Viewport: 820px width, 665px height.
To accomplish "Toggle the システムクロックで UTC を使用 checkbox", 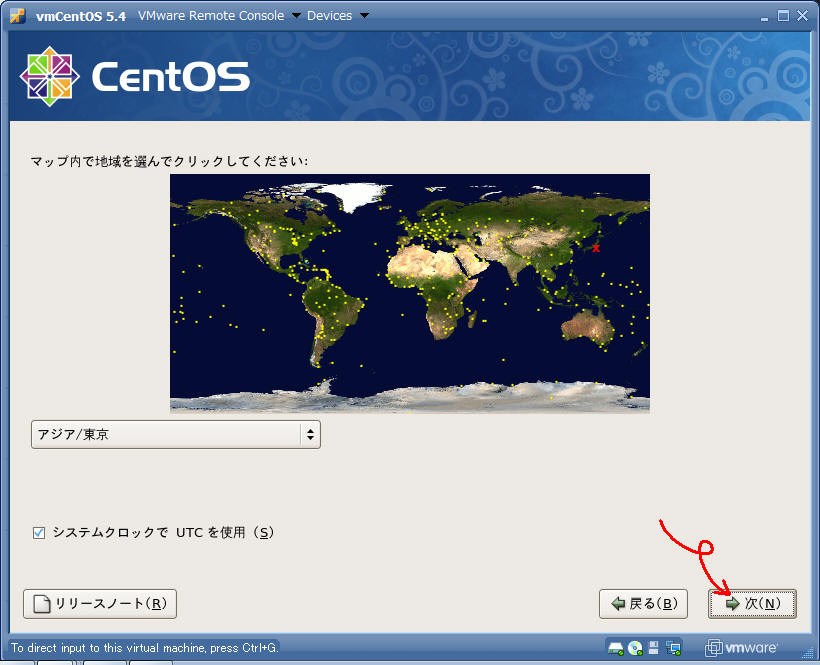I will [x=39, y=533].
